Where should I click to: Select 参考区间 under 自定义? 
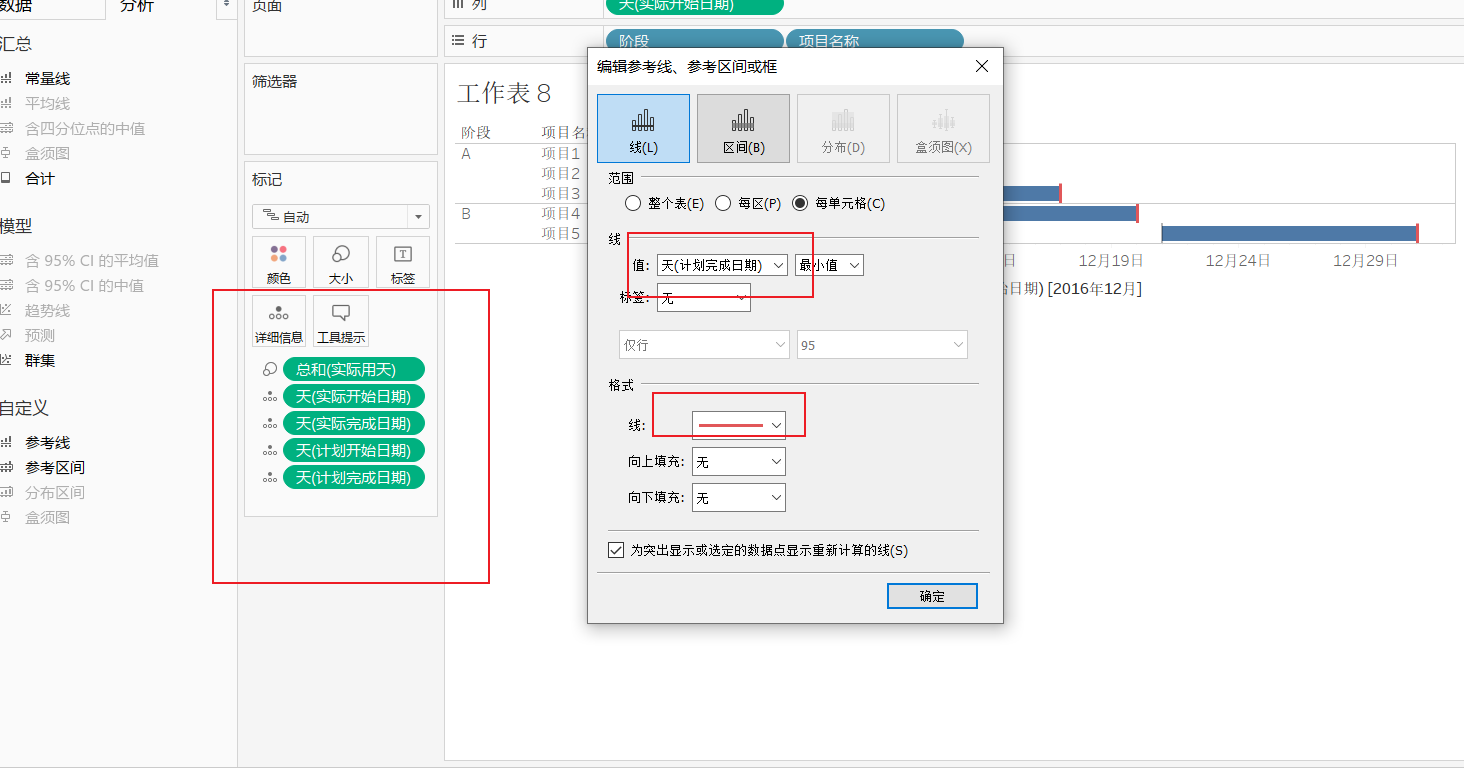pos(55,468)
